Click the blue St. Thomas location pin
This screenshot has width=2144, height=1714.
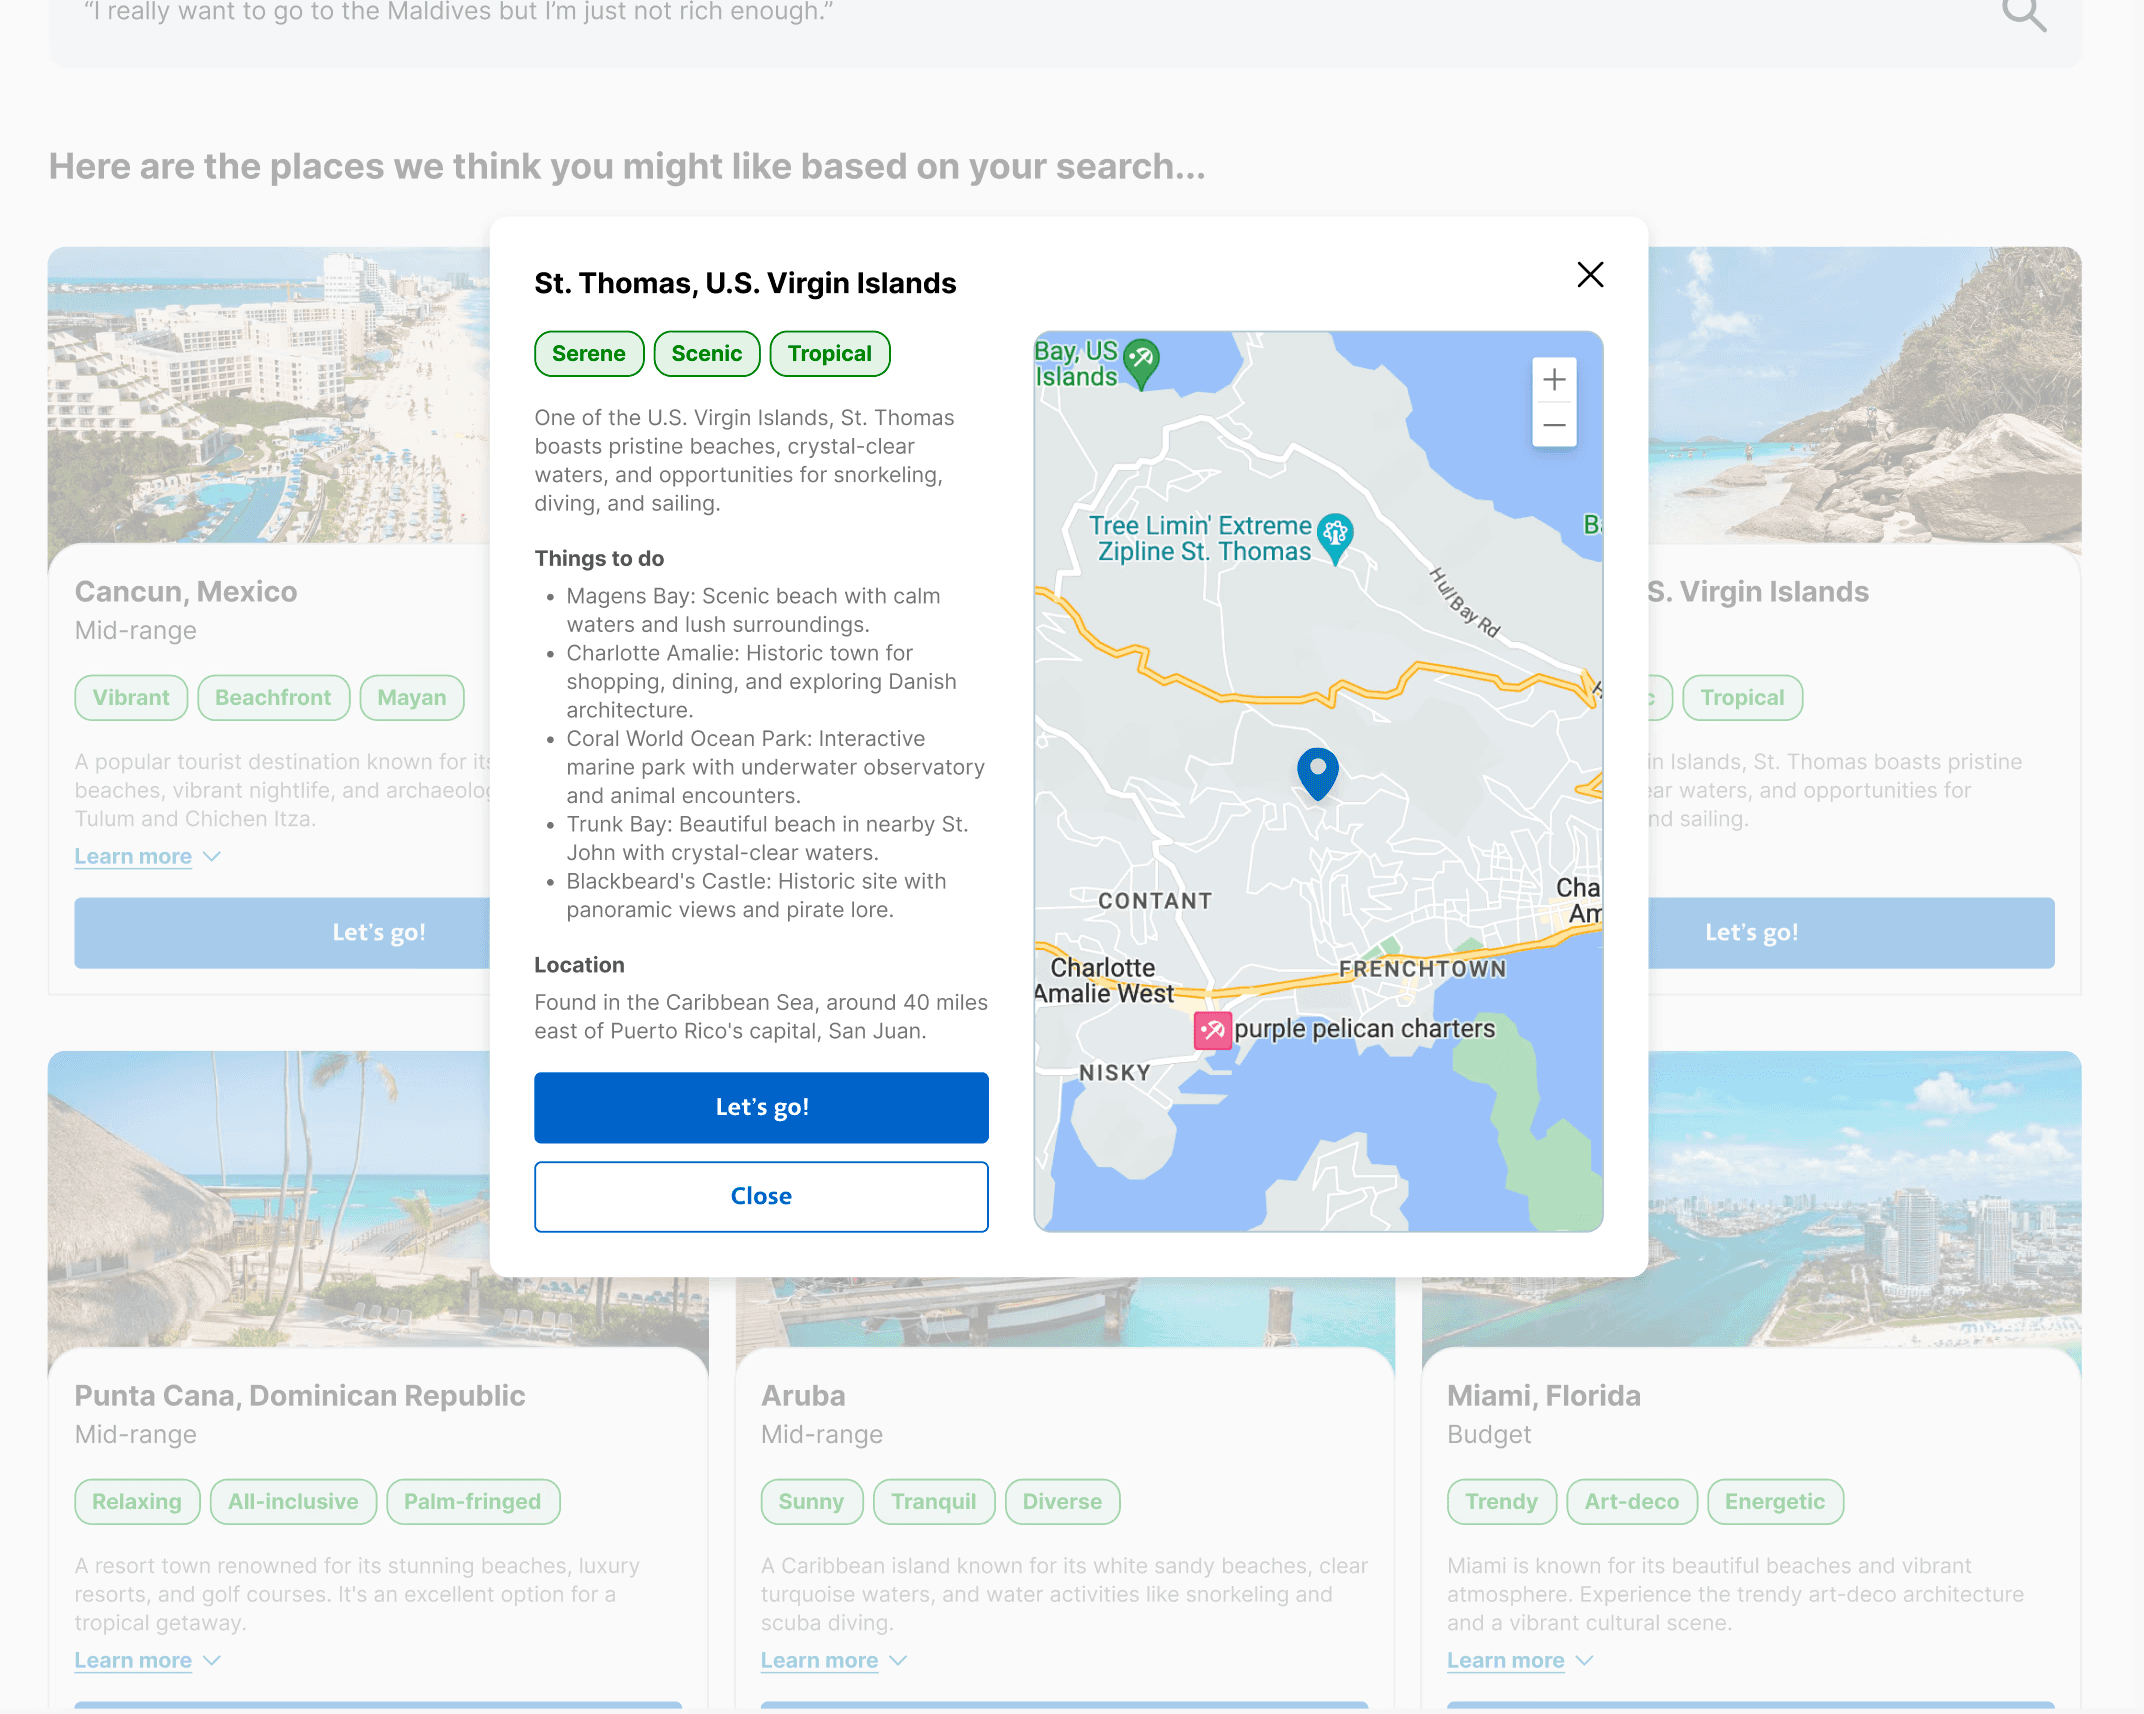pyautogui.click(x=1317, y=772)
